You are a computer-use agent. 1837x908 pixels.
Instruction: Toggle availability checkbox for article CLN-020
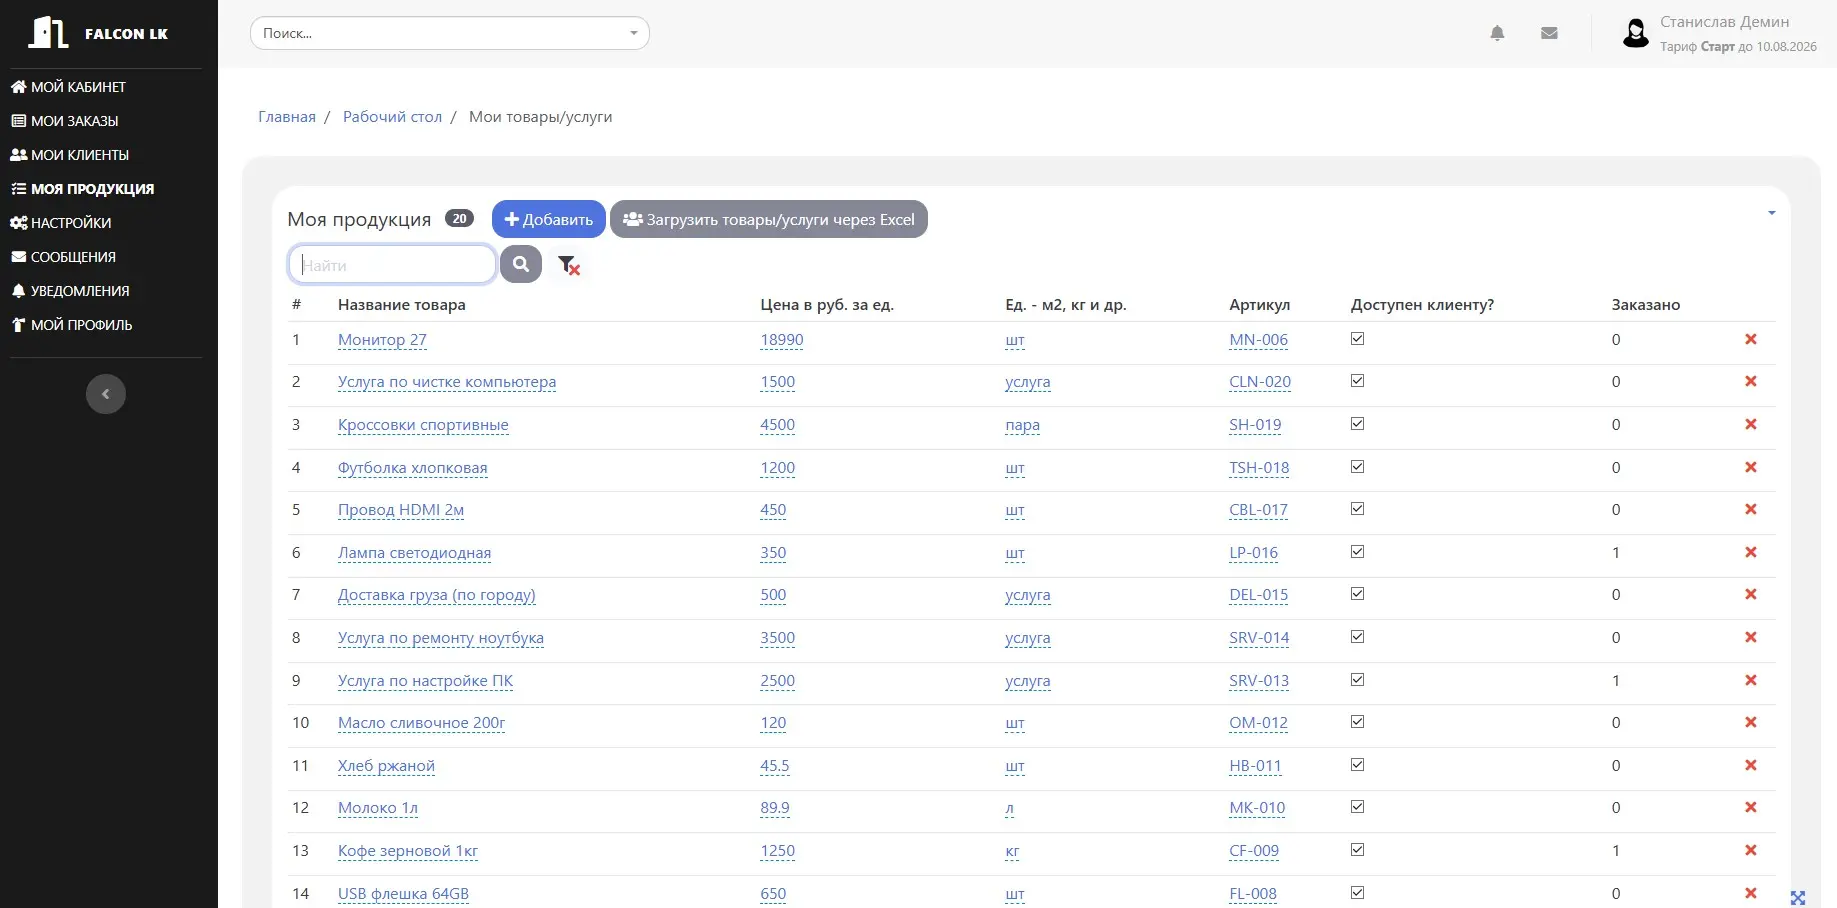1357,380
